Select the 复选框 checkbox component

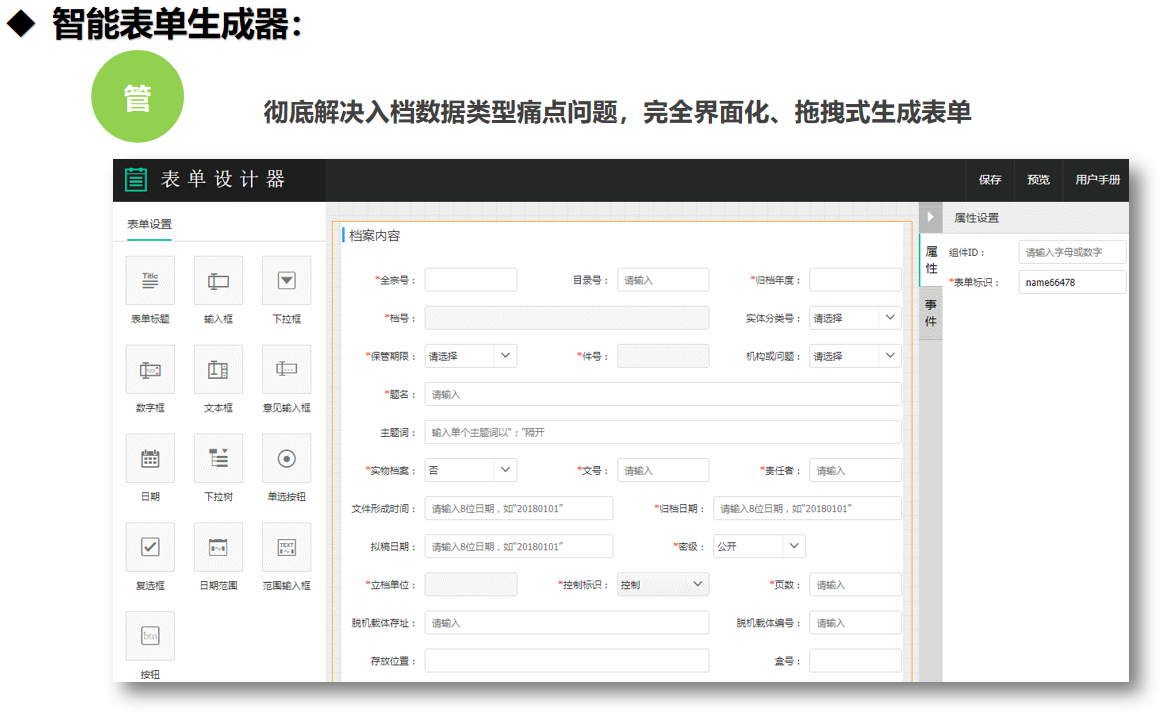(x=150, y=547)
